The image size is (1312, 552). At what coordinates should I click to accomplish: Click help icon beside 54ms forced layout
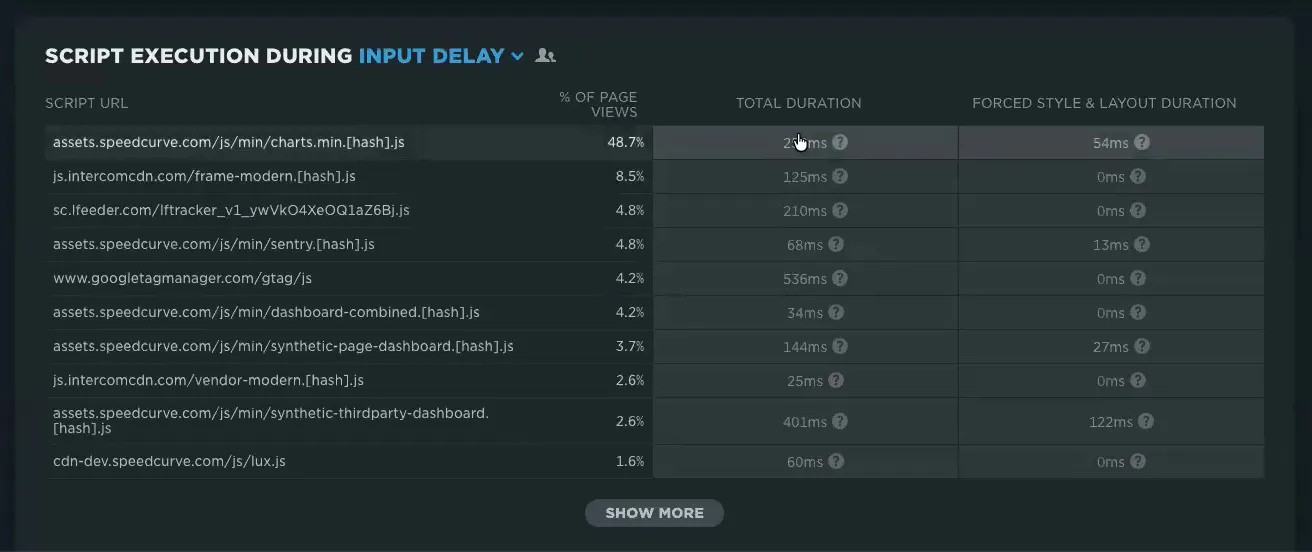tap(1142, 143)
